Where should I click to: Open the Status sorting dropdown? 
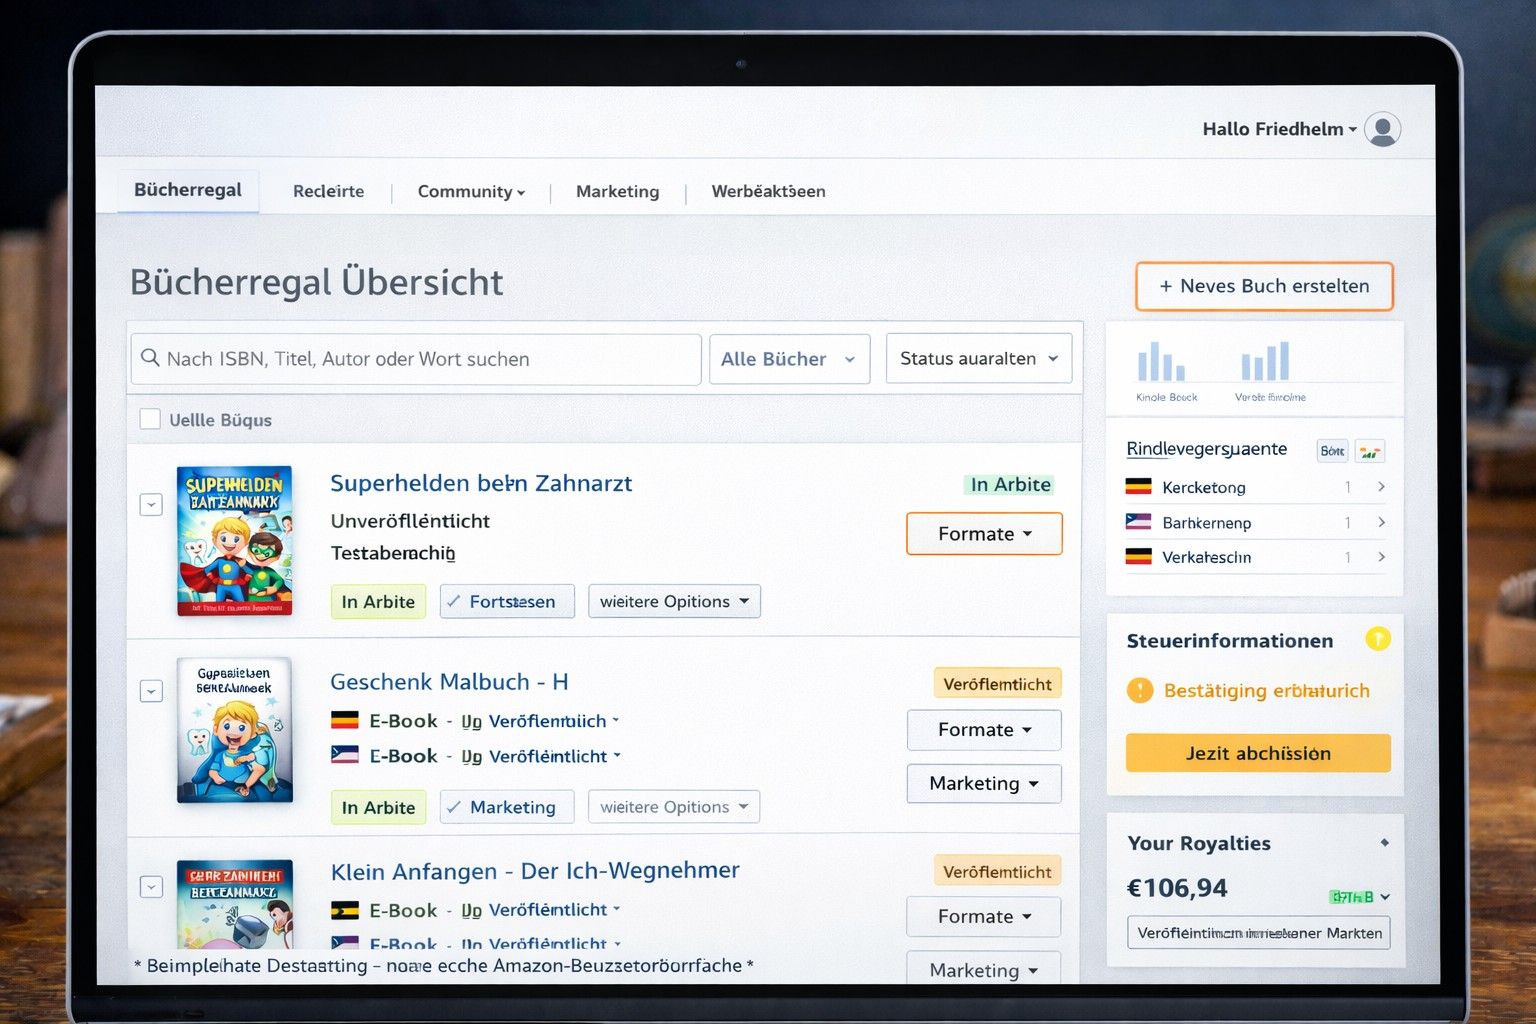click(x=978, y=359)
